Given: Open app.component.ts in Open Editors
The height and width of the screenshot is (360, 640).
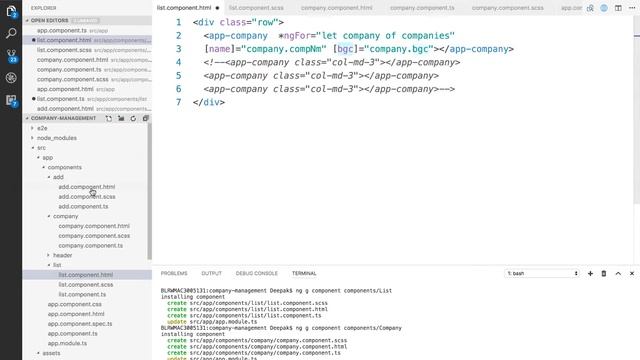Looking at the screenshot, I should pyautogui.click(x=87, y=31).
